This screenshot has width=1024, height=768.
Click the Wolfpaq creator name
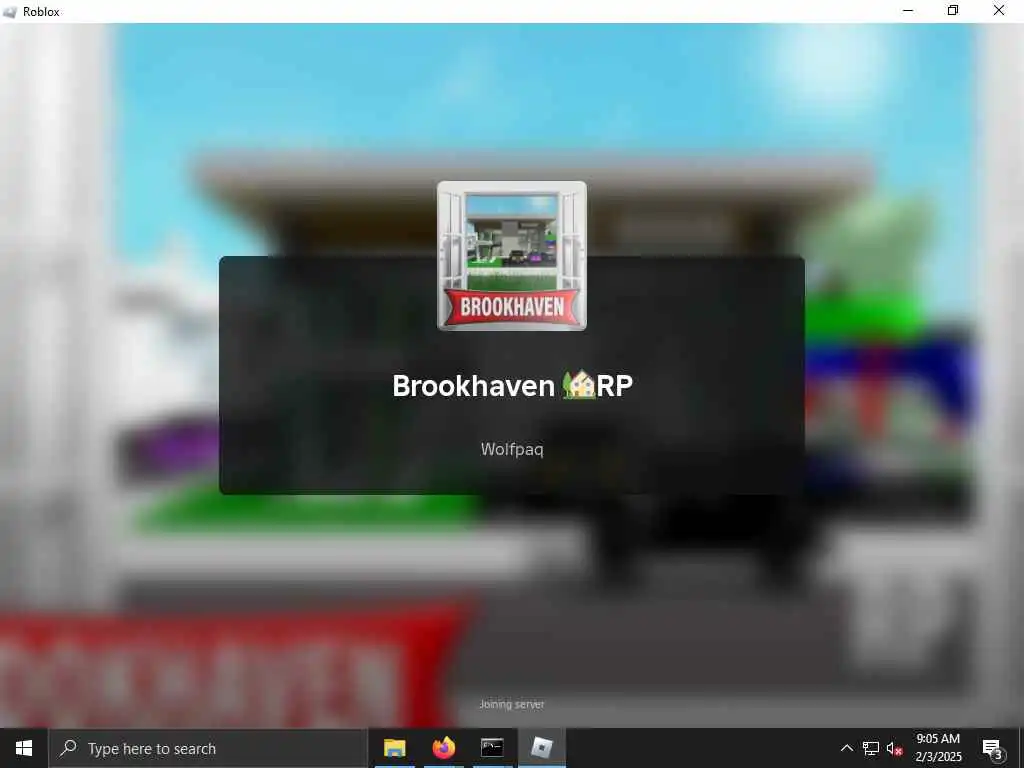point(512,449)
